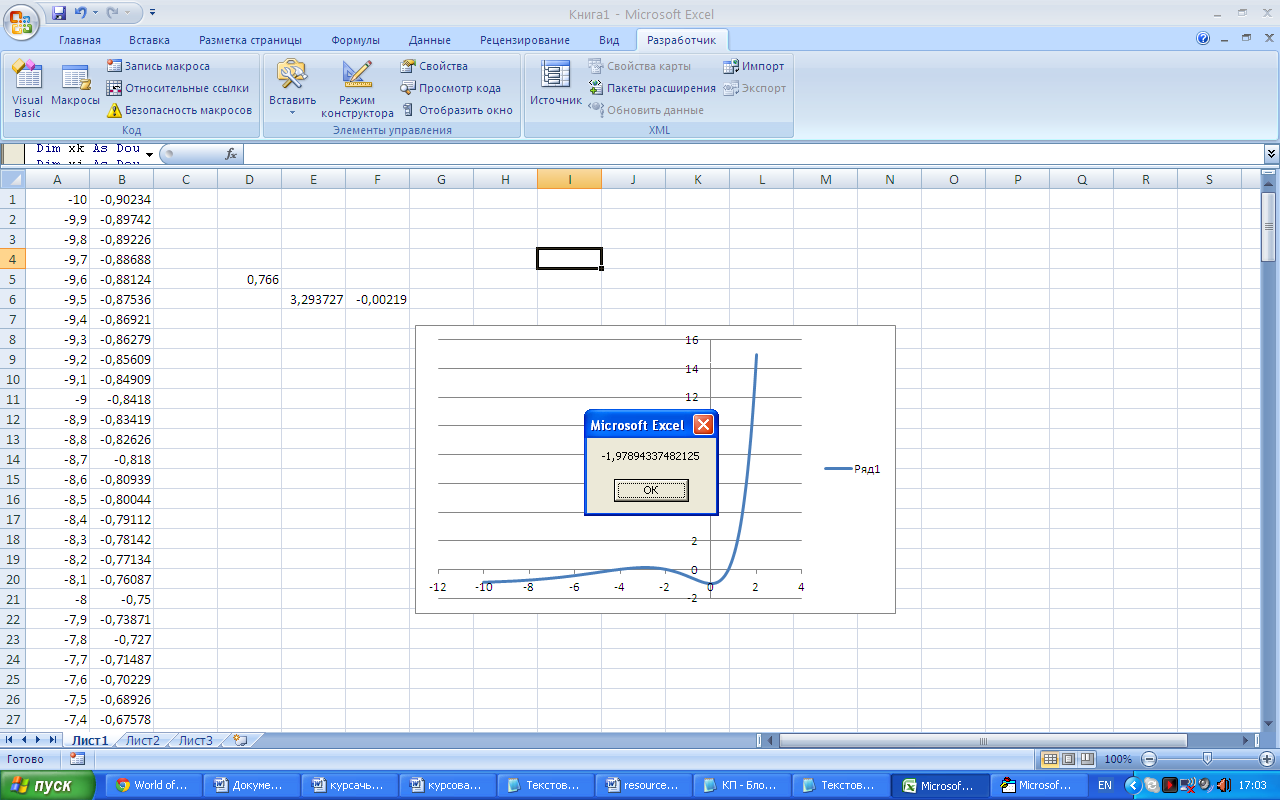Open the Visual Basic editor
The image size is (1280, 800).
27,88
